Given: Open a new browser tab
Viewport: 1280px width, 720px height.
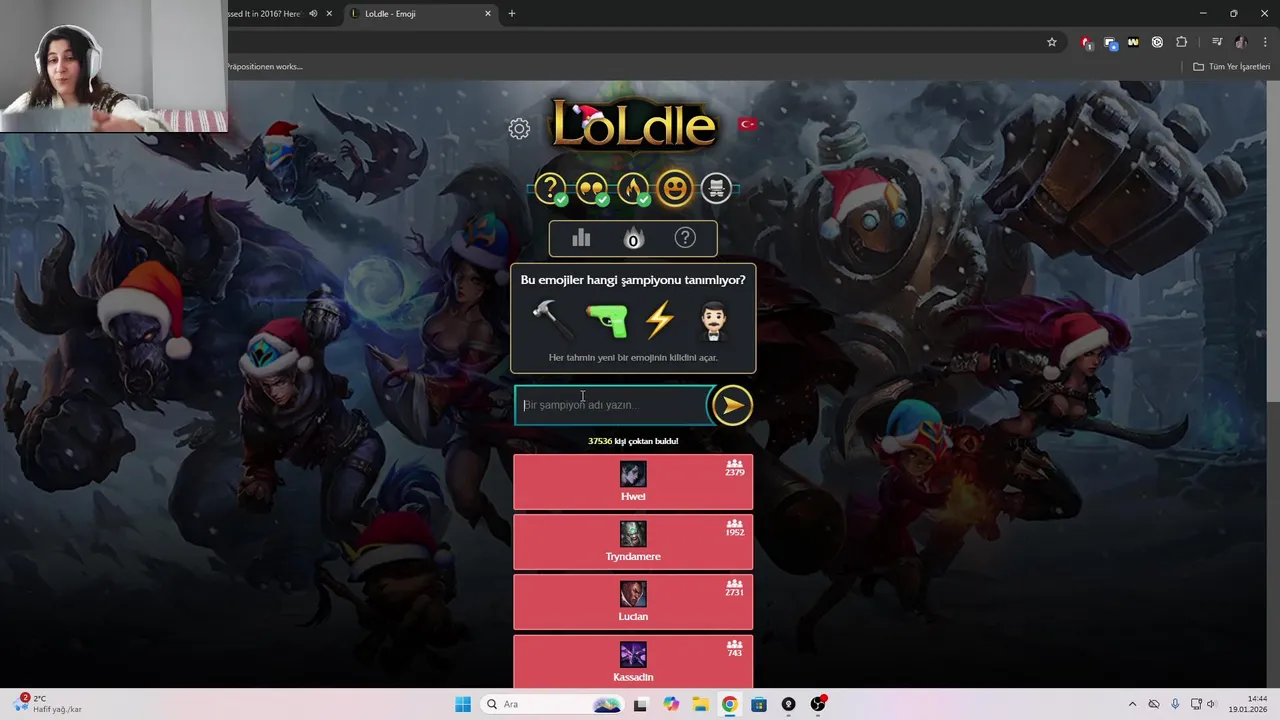Looking at the screenshot, I should (x=512, y=14).
